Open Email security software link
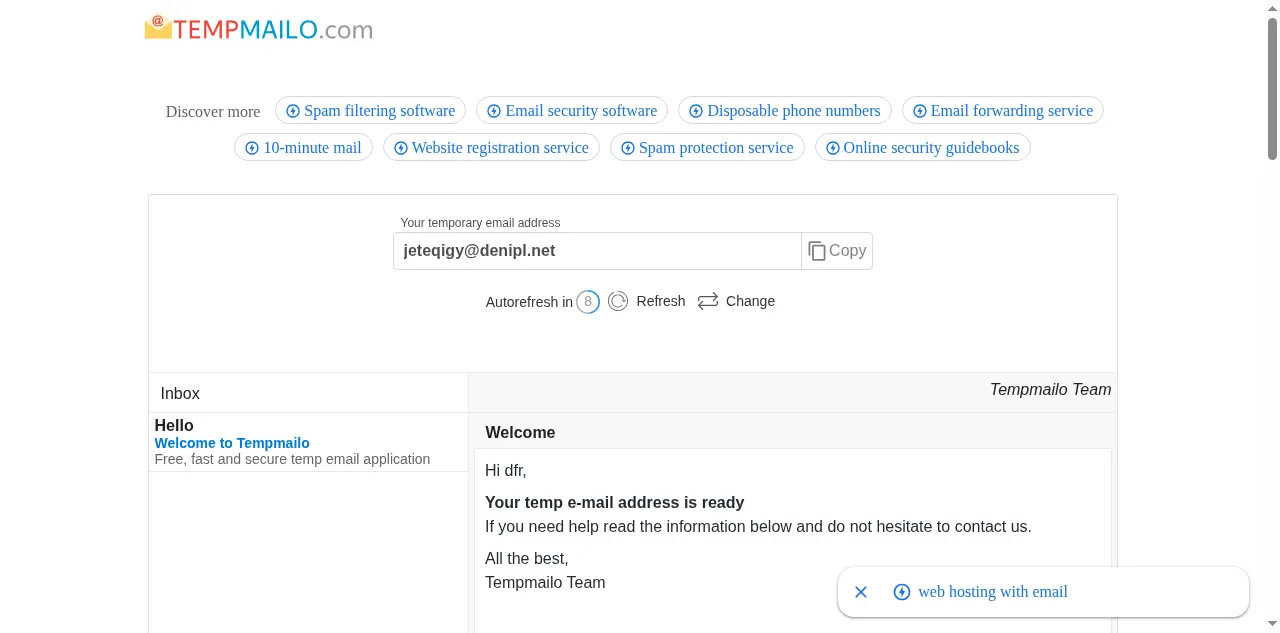 pyautogui.click(x=572, y=110)
